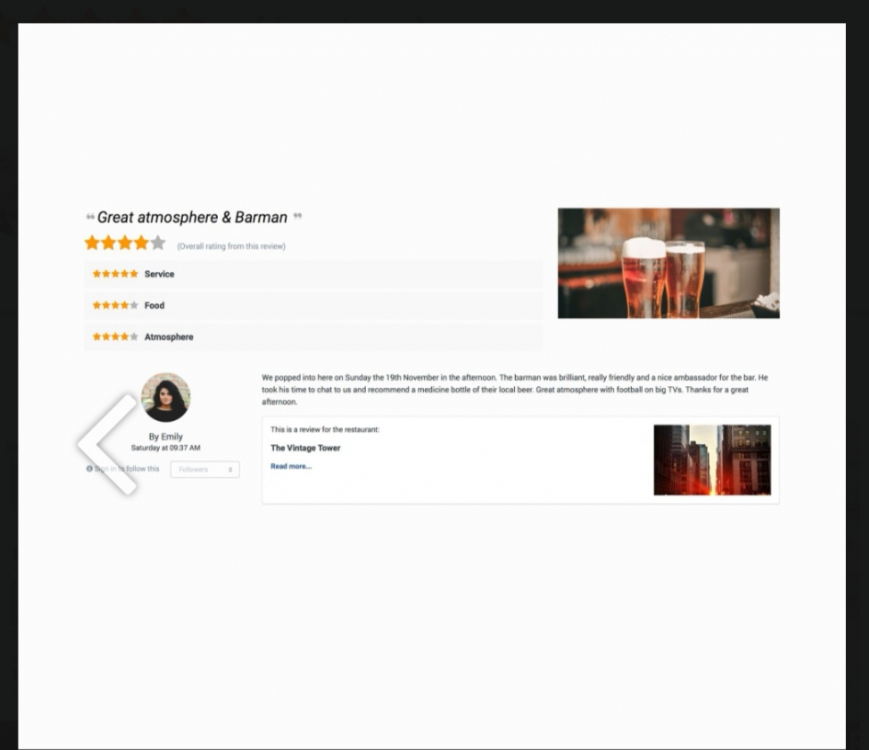This screenshot has height=750, width=869.
Task: Click the Atmosphere star rating
Action: 115,336
